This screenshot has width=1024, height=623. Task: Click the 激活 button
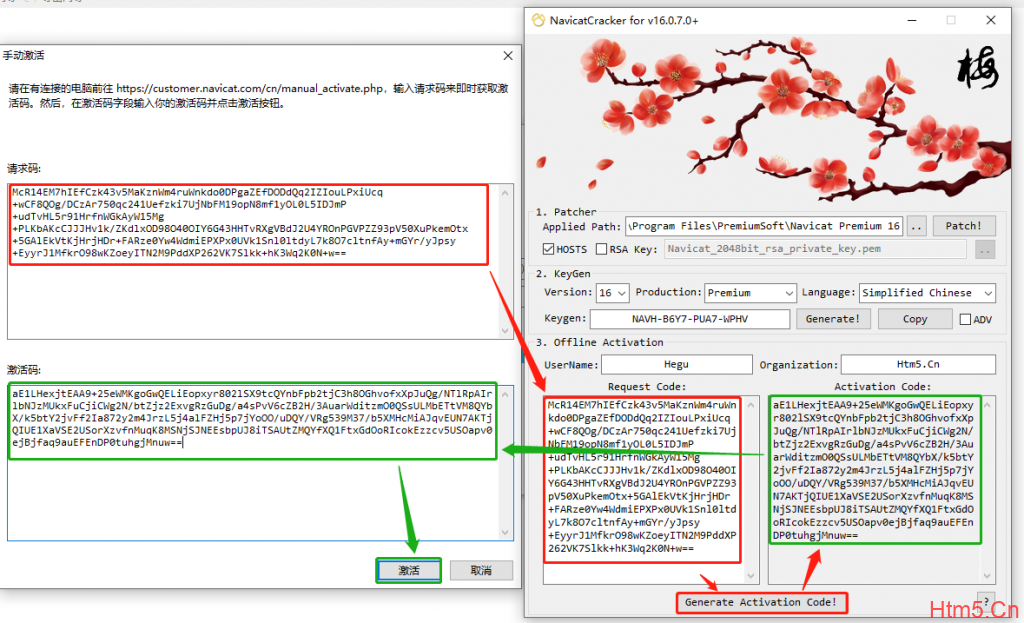point(409,571)
